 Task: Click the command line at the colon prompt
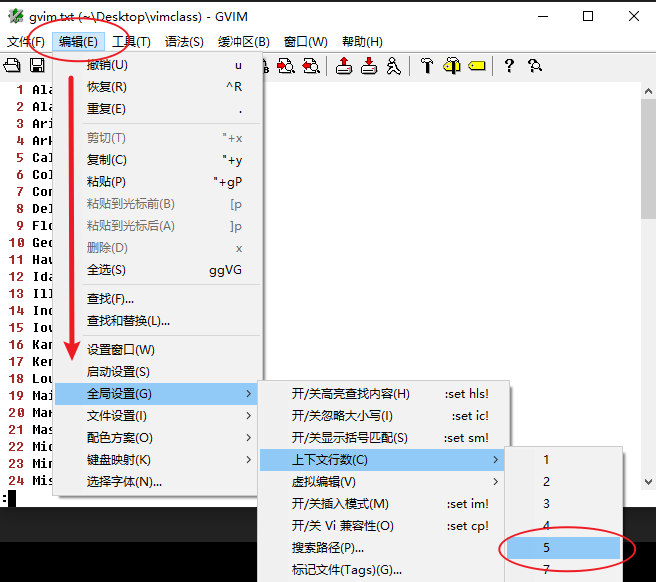click(9, 498)
